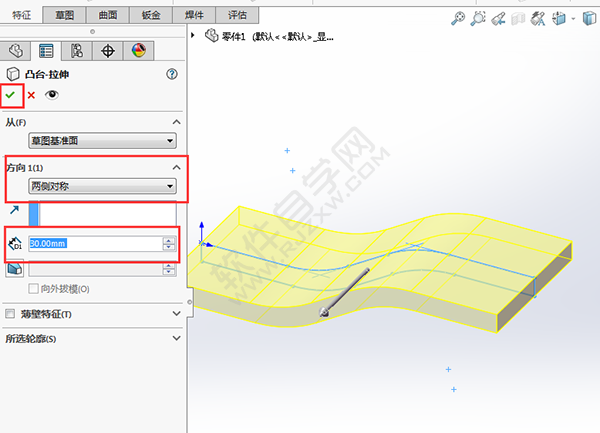The image size is (600, 433).
Task: Switch to the PropertyManager tab icon
Action: [x=46, y=50]
